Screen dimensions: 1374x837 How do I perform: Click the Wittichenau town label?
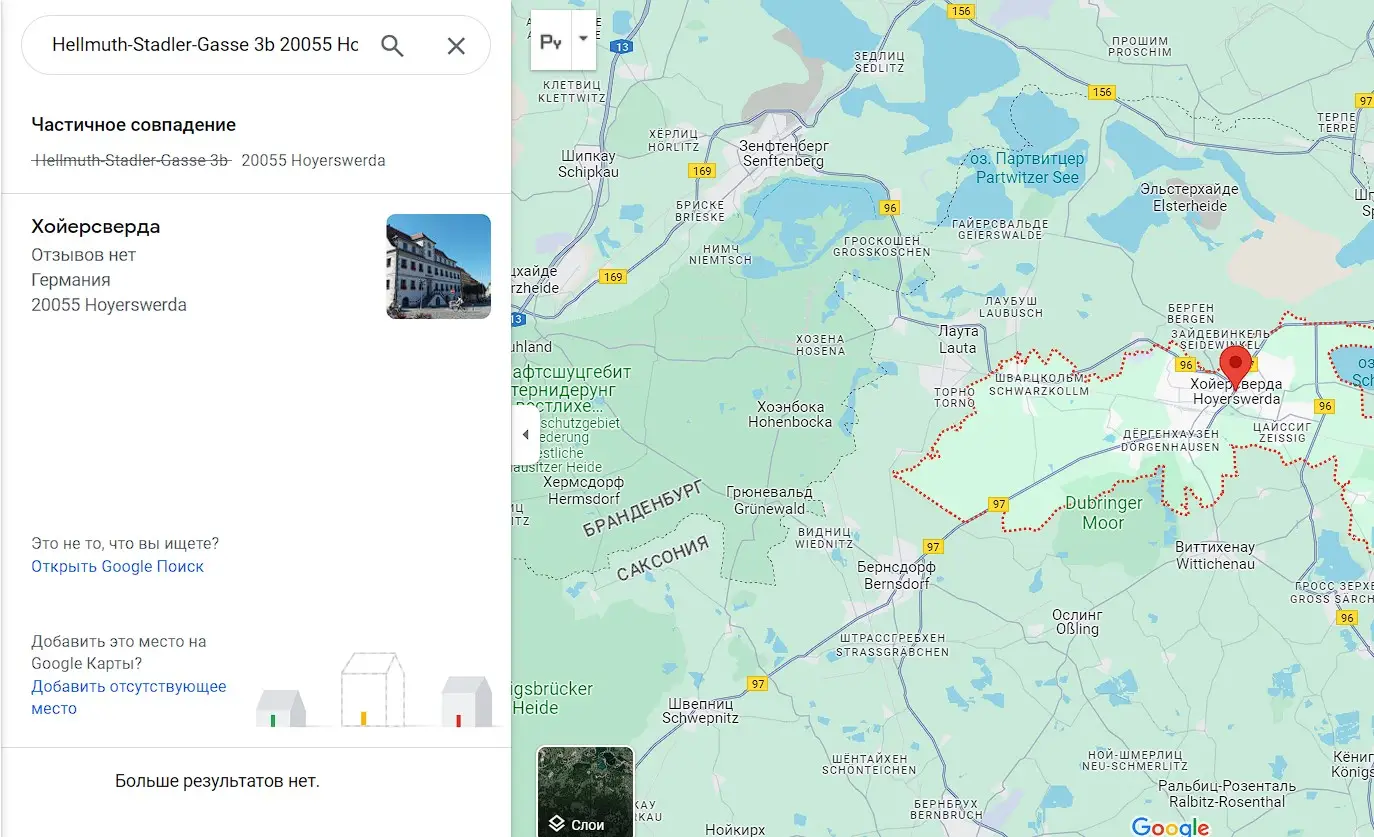click(1215, 555)
